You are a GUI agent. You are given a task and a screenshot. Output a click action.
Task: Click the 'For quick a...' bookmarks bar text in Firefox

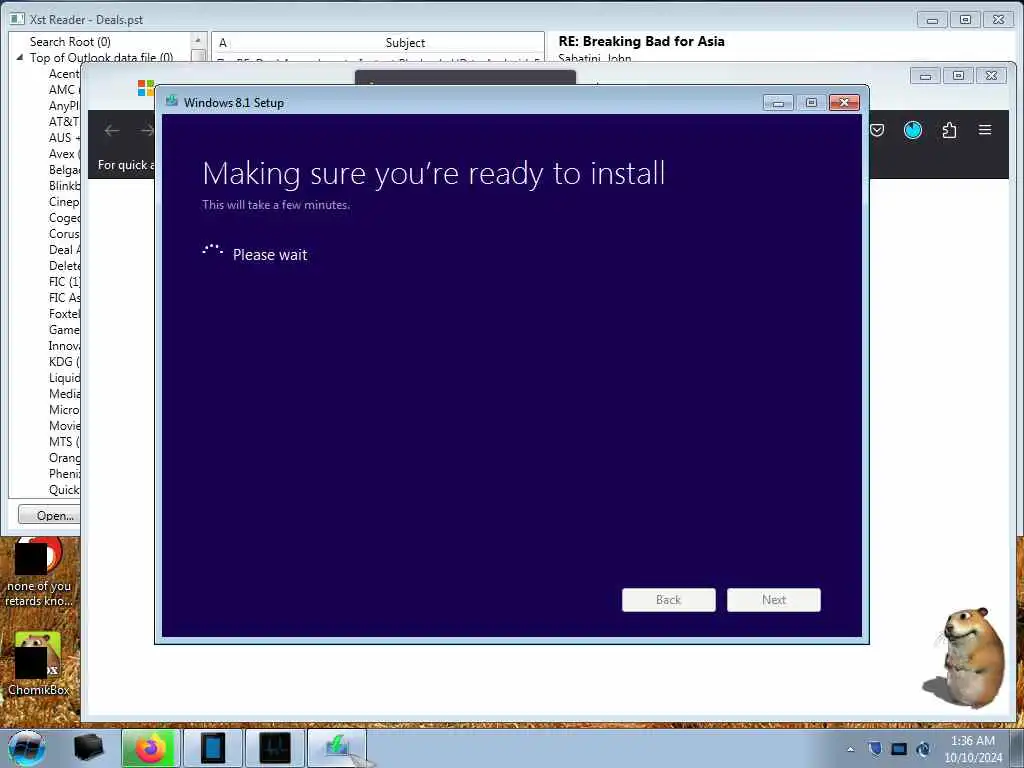(x=126, y=165)
